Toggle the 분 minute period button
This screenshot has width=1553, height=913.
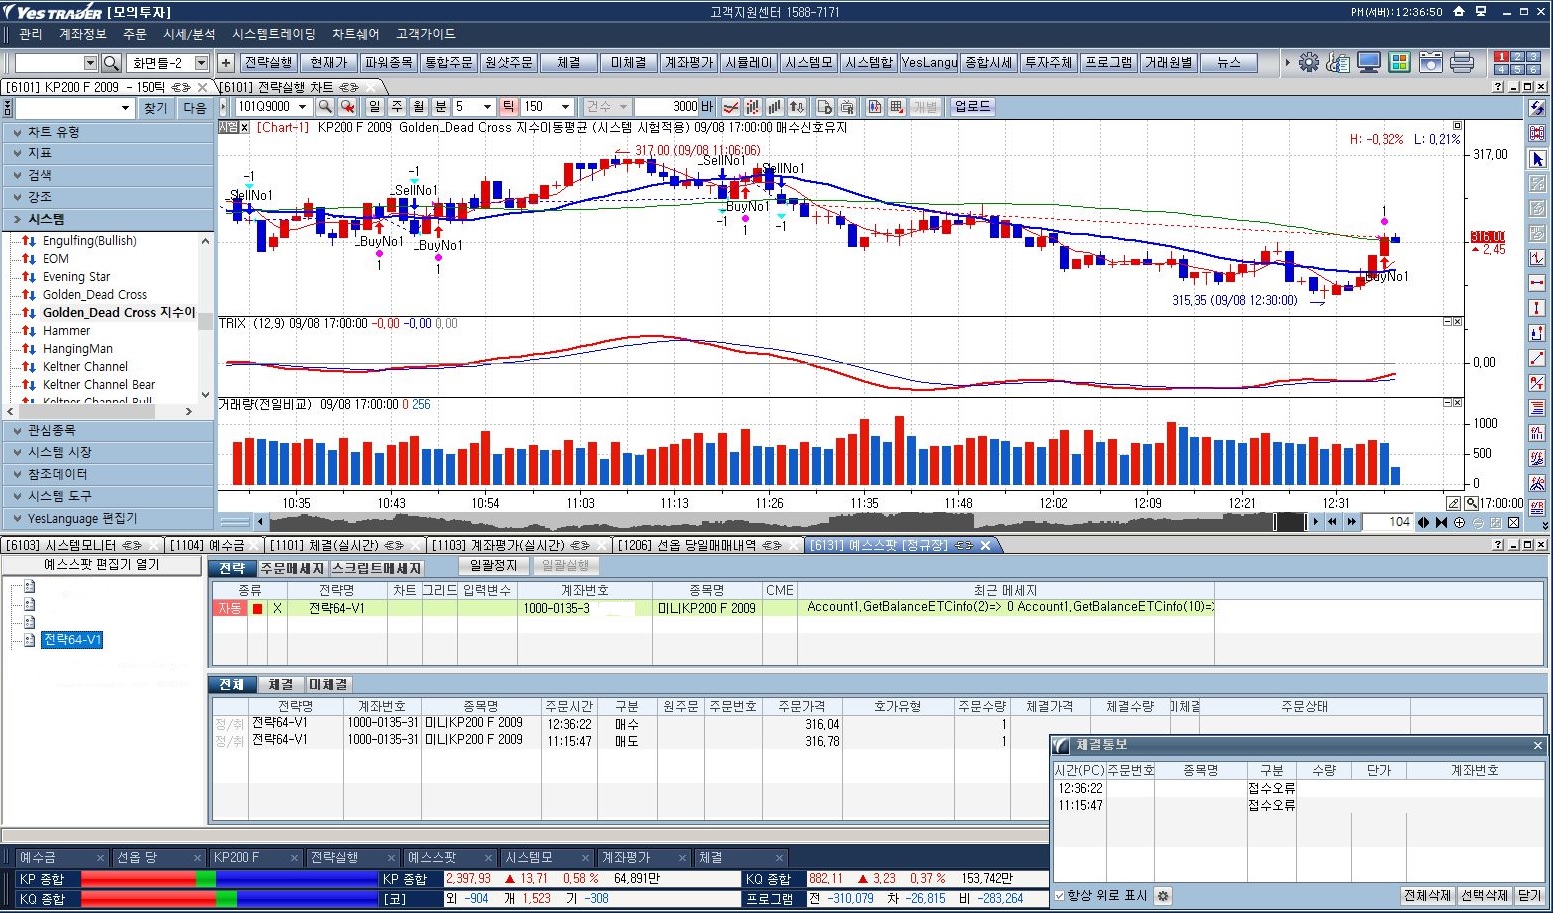point(441,107)
